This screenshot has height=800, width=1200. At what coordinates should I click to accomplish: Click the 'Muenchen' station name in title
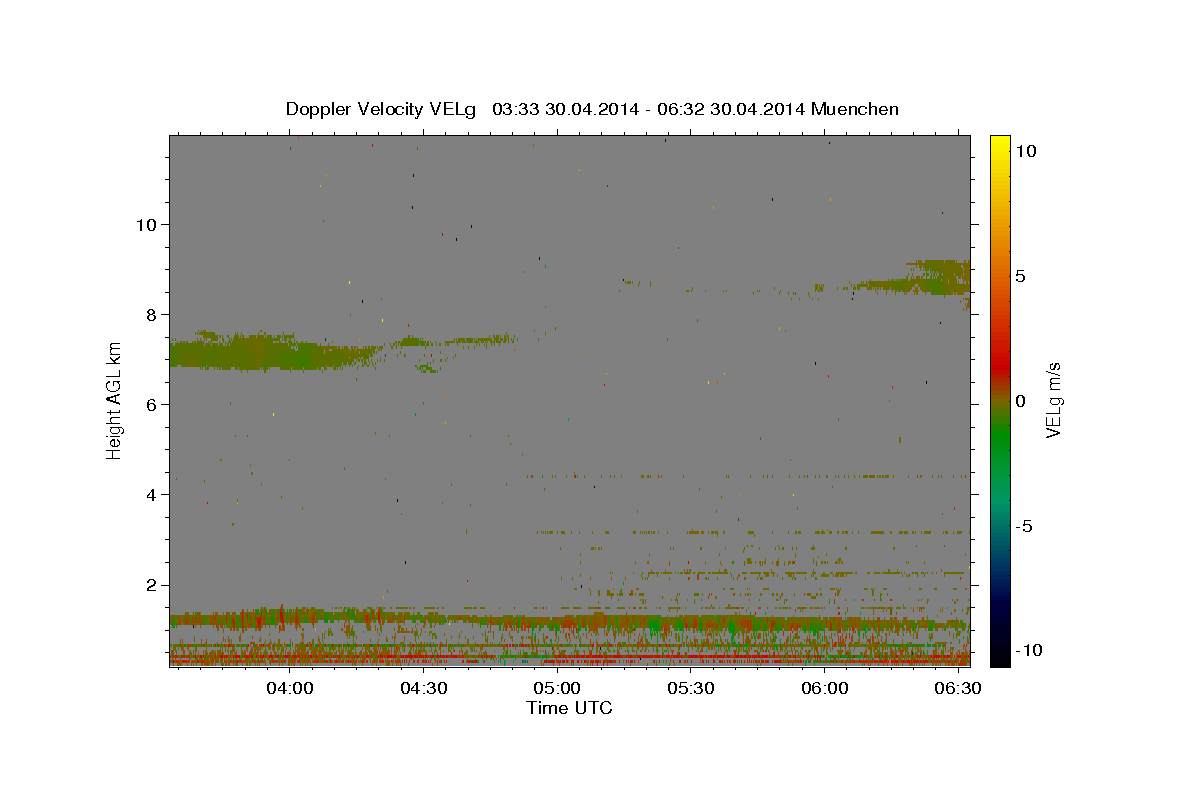tap(855, 109)
